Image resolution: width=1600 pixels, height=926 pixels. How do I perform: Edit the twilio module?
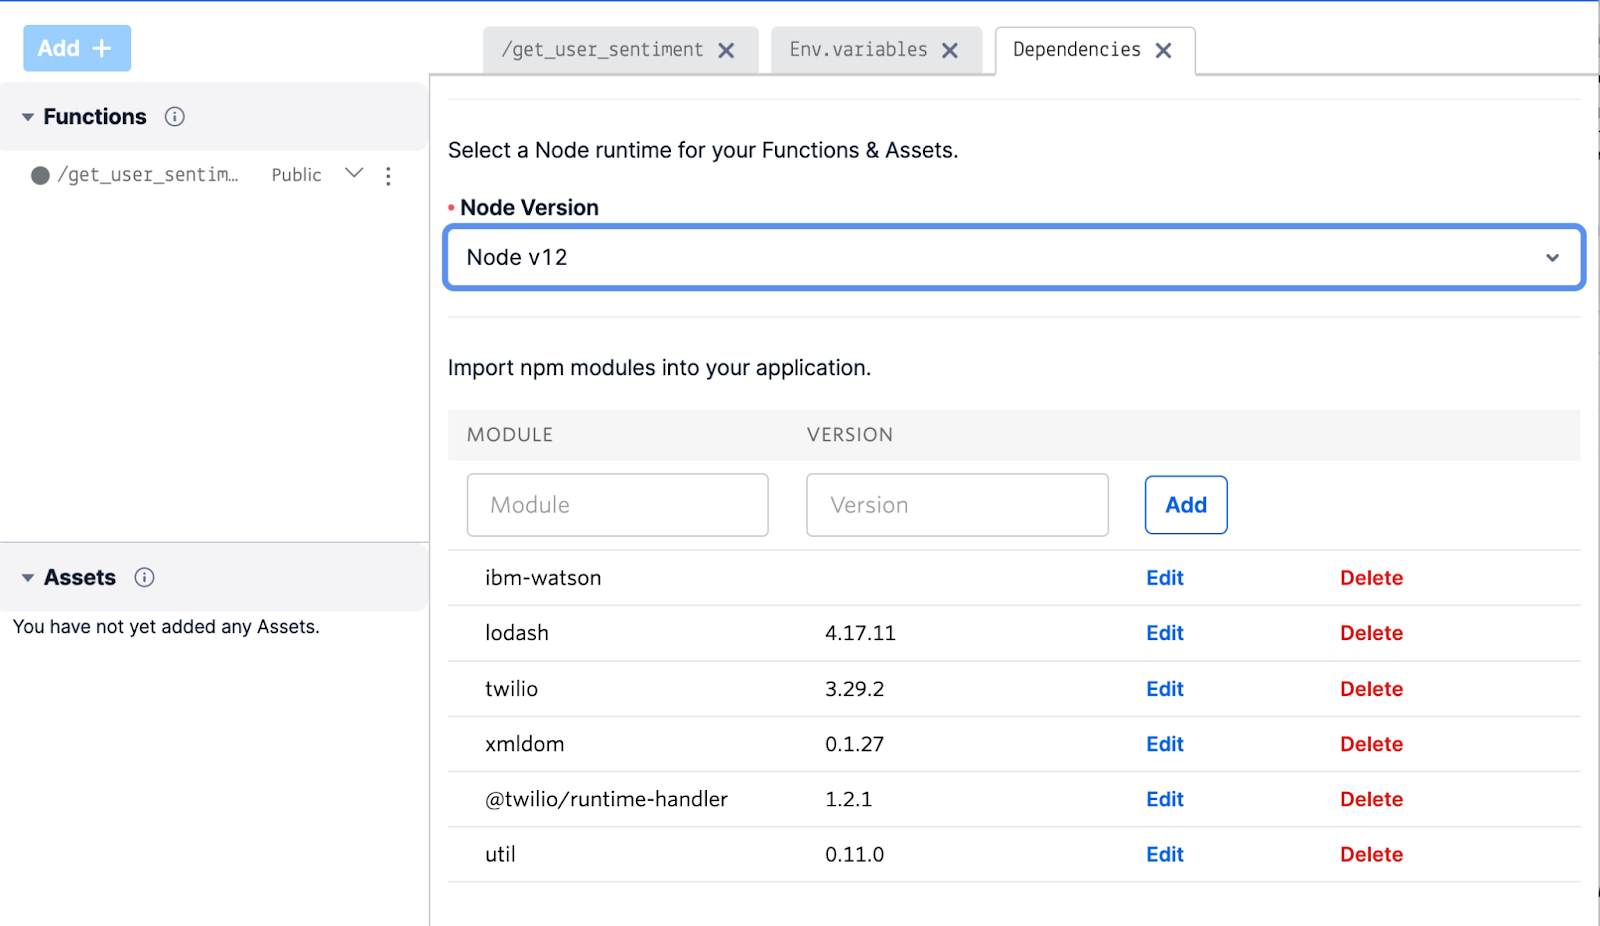(1165, 689)
